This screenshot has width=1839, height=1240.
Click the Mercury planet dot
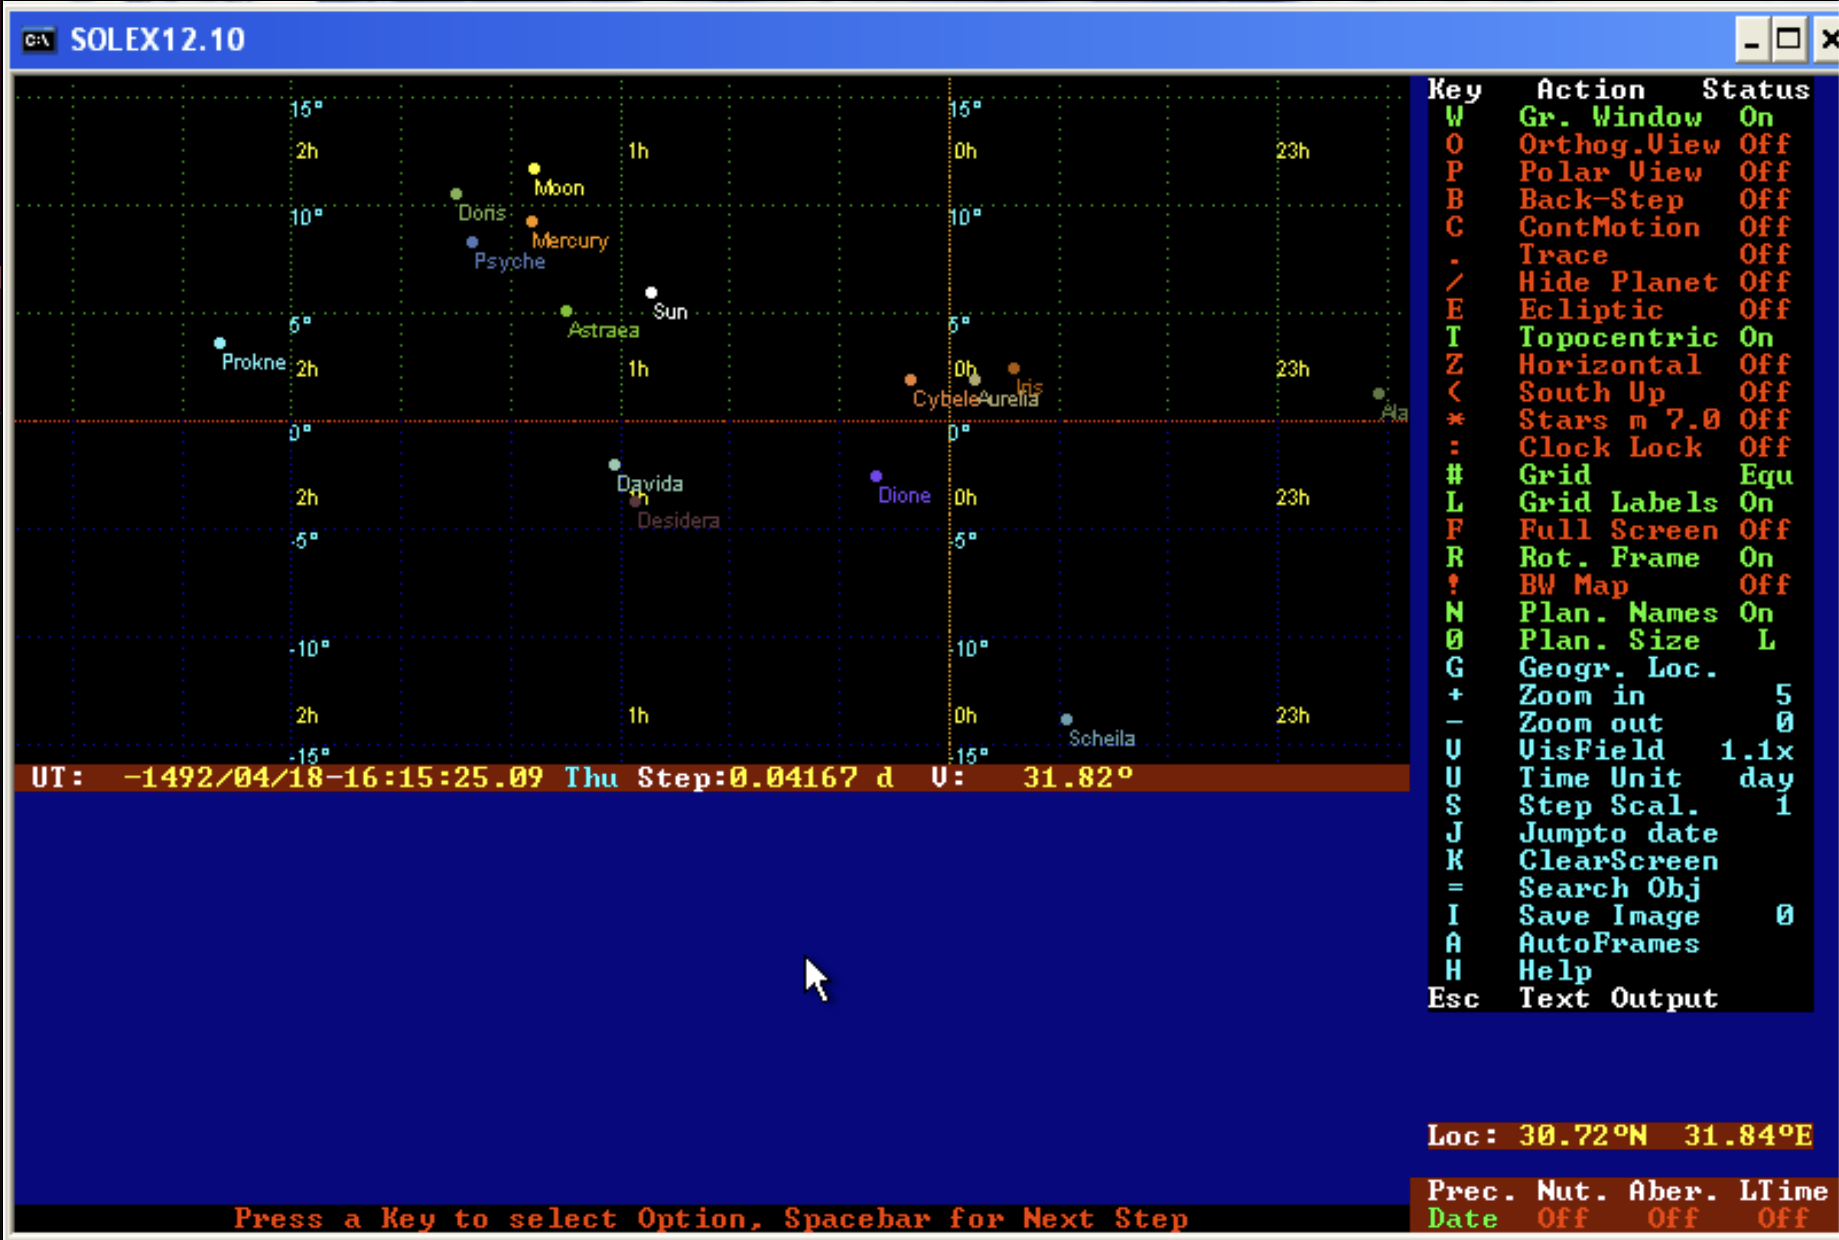tap(531, 221)
